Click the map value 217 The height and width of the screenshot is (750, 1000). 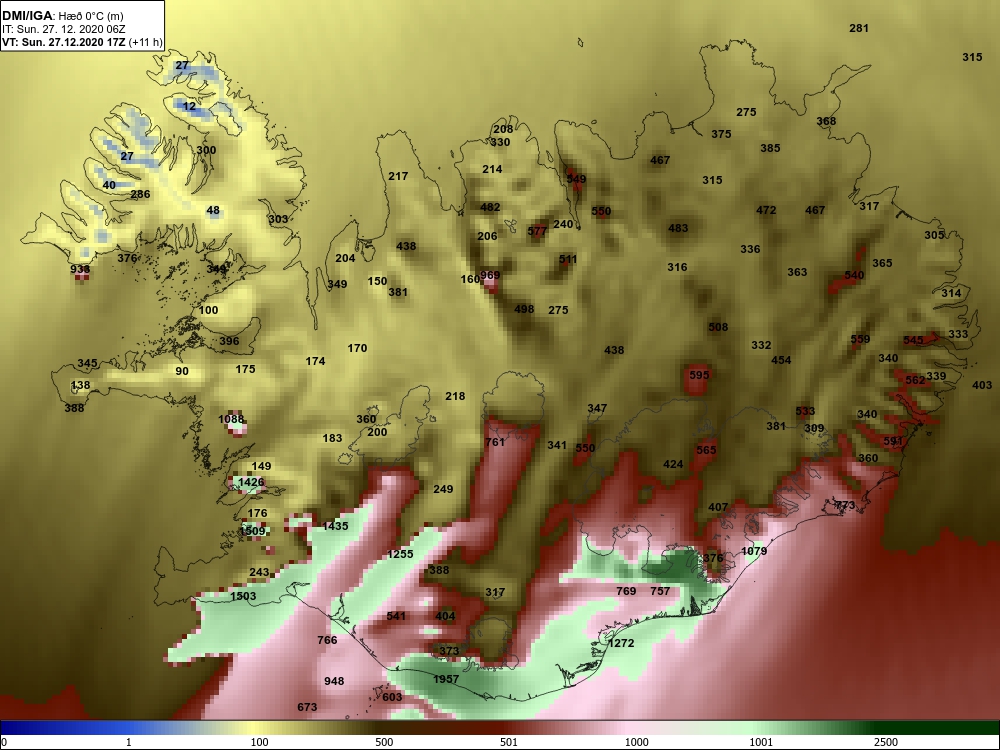(x=398, y=176)
